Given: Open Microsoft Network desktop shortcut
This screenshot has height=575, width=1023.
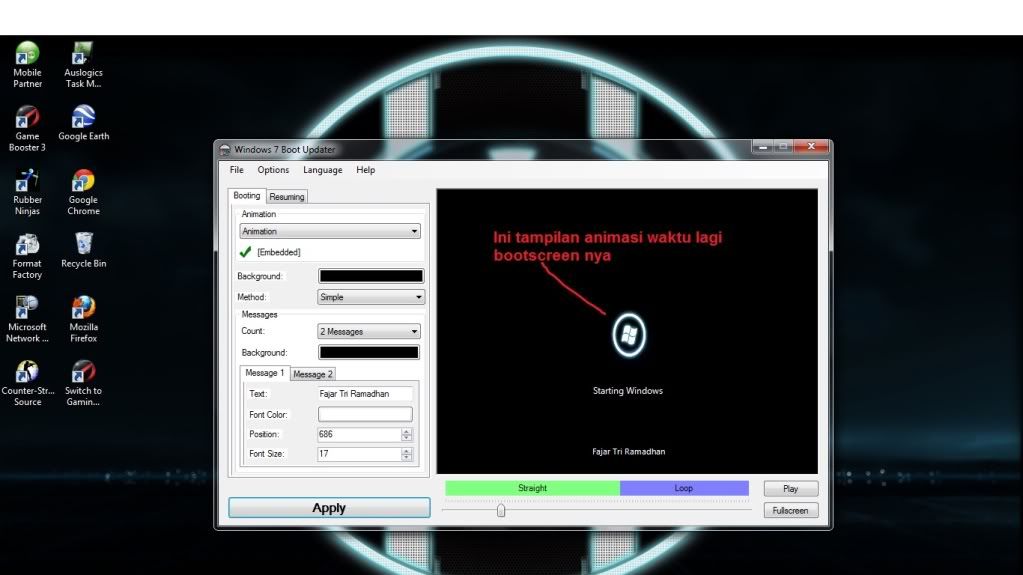Looking at the screenshot, I should click(x=27, y=319).
